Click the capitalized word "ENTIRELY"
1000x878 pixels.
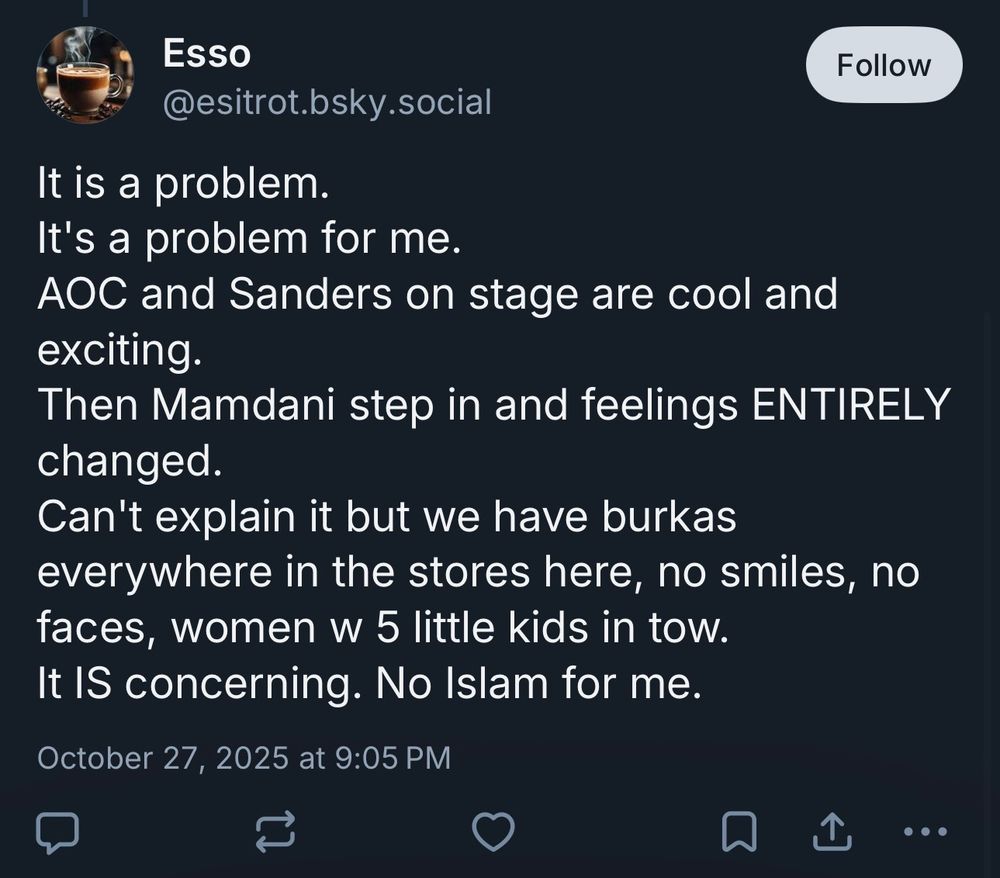[x=850, y=406]
